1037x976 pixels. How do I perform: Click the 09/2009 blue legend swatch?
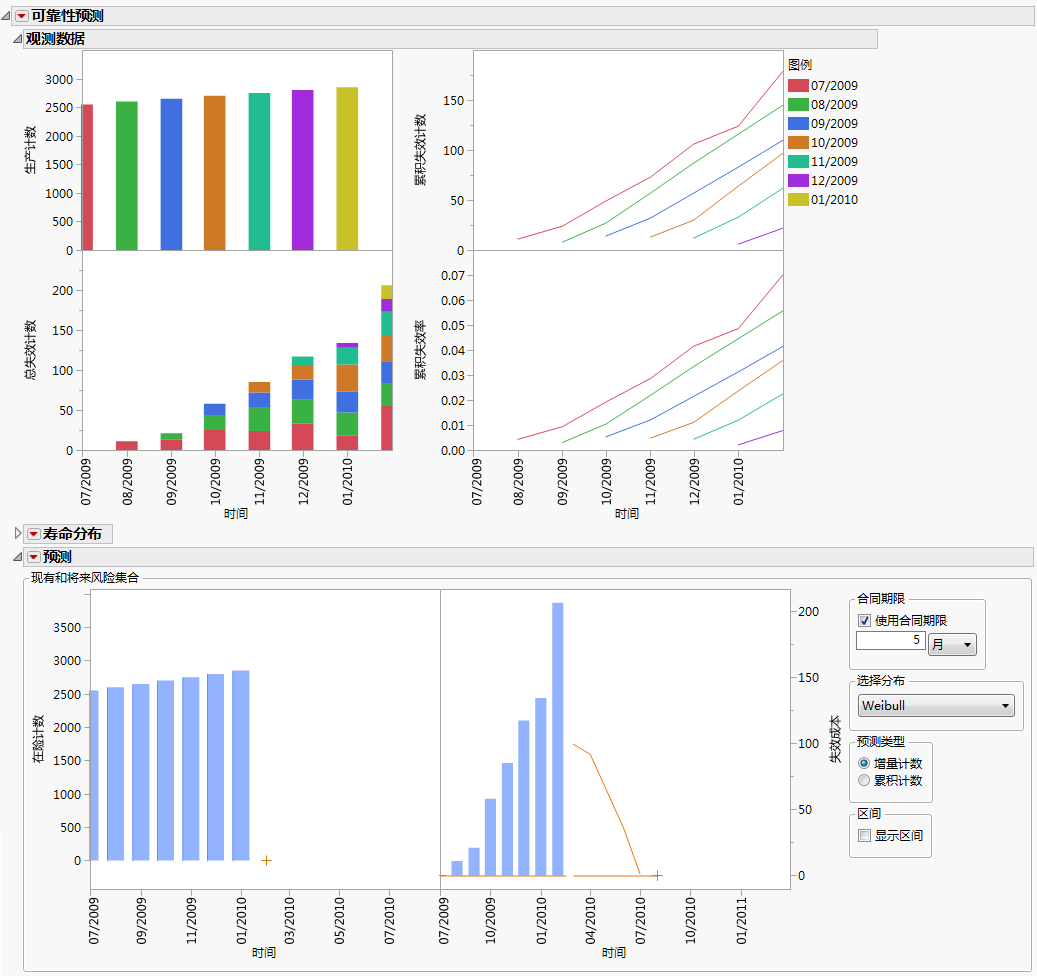(798, 124)
